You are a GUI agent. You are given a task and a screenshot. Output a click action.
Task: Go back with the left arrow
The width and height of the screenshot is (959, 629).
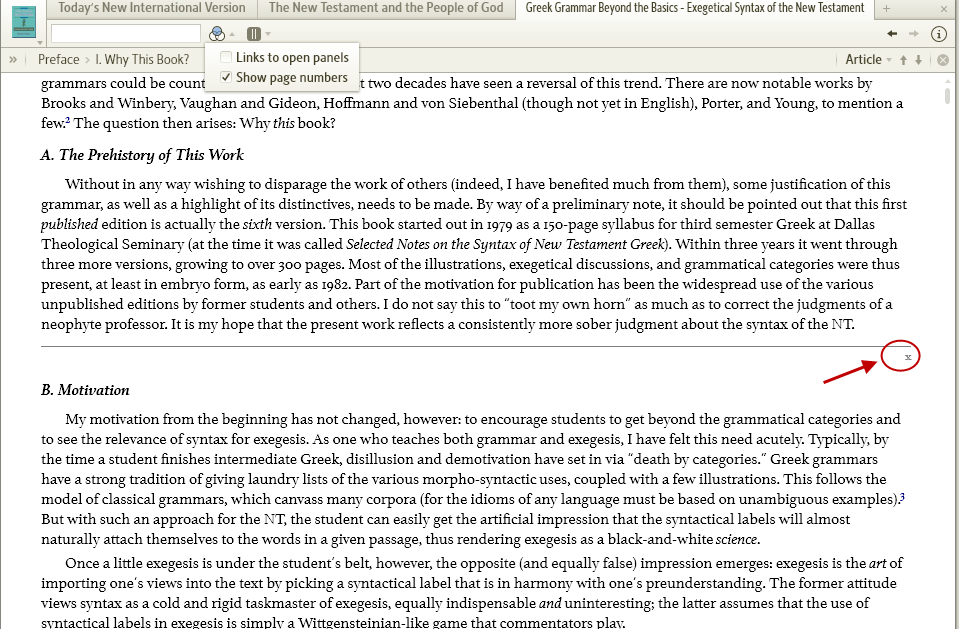[892, 34]
